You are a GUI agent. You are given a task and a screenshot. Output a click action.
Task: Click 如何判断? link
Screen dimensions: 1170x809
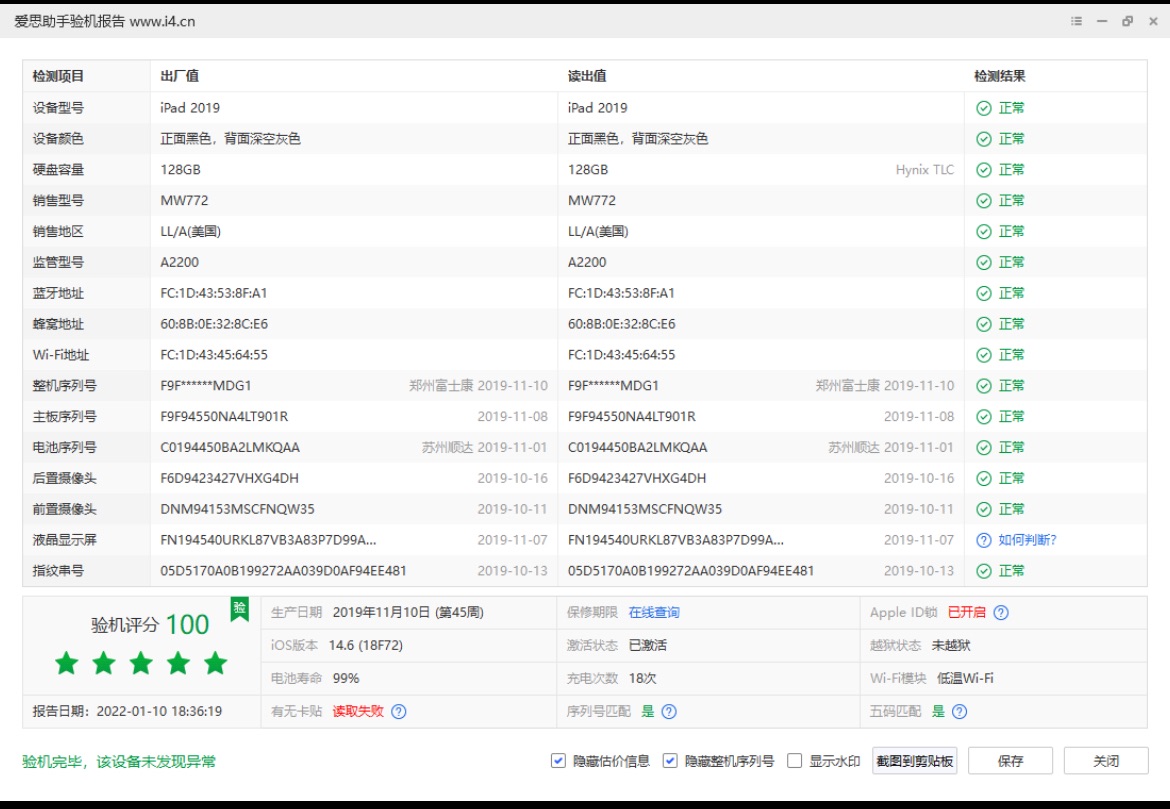(1027, 540)
